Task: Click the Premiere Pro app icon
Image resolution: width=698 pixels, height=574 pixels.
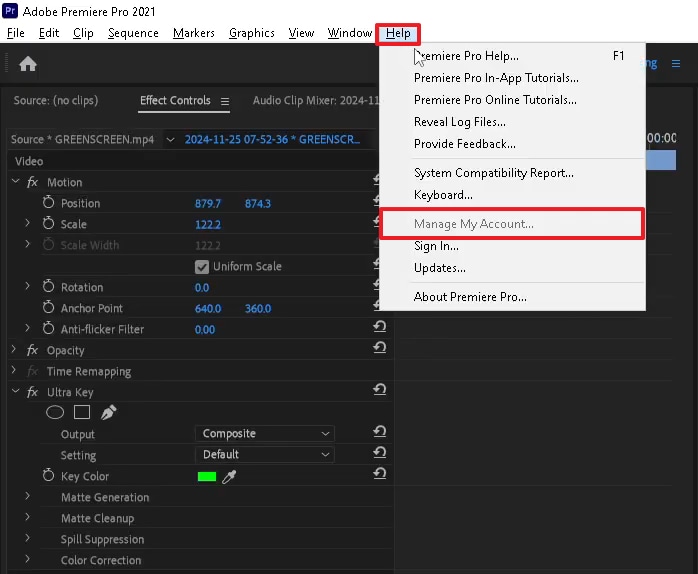Action: click(10, 10)
